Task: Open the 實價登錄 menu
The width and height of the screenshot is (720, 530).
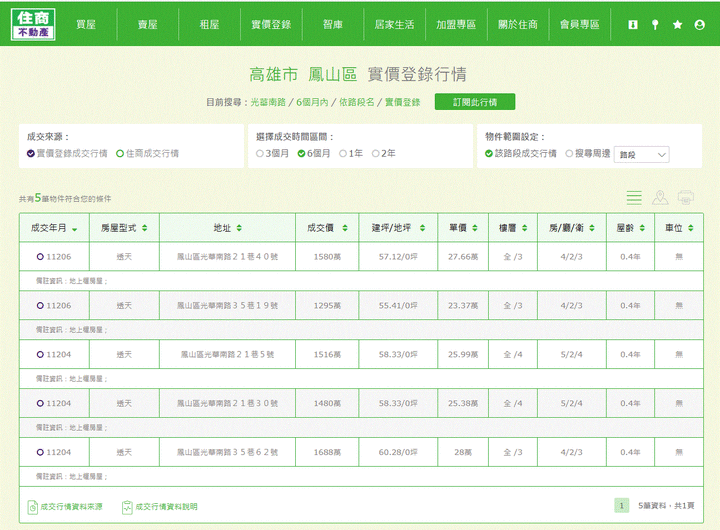Action: tap(271, 25)
